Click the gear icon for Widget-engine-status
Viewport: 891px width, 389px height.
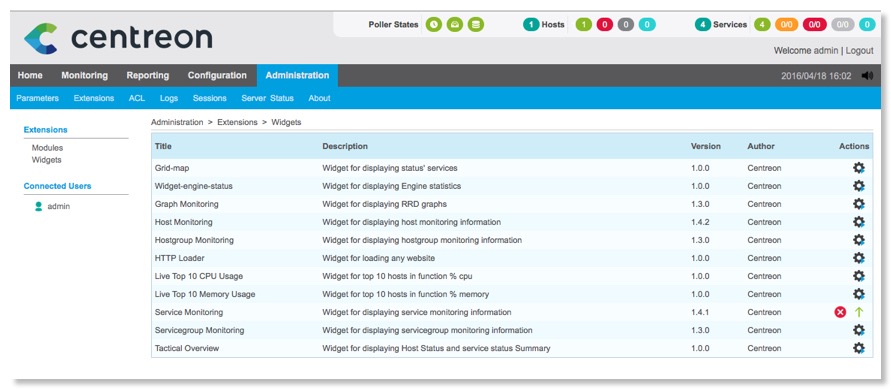click(859, 186)
